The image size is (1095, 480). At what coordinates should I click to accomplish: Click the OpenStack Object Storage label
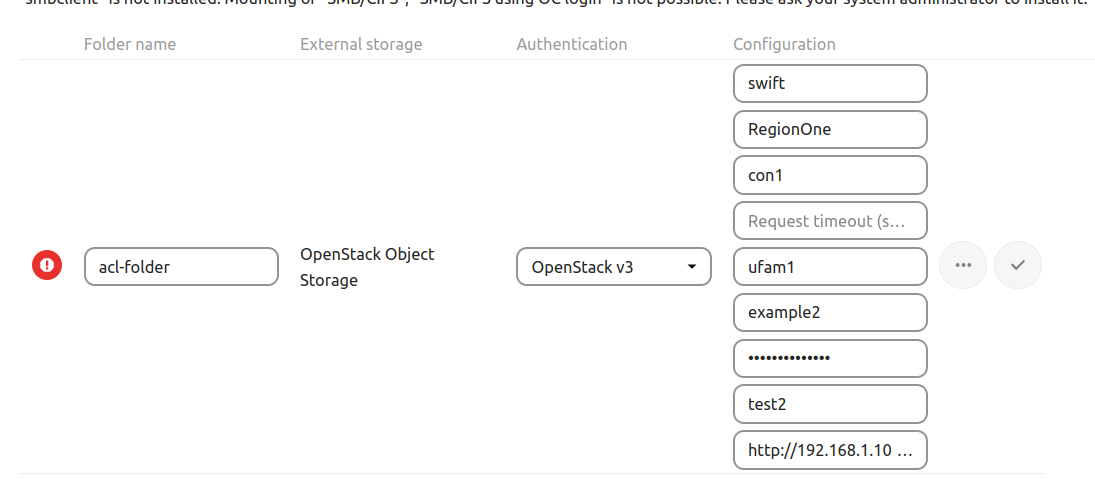point(367,267)
